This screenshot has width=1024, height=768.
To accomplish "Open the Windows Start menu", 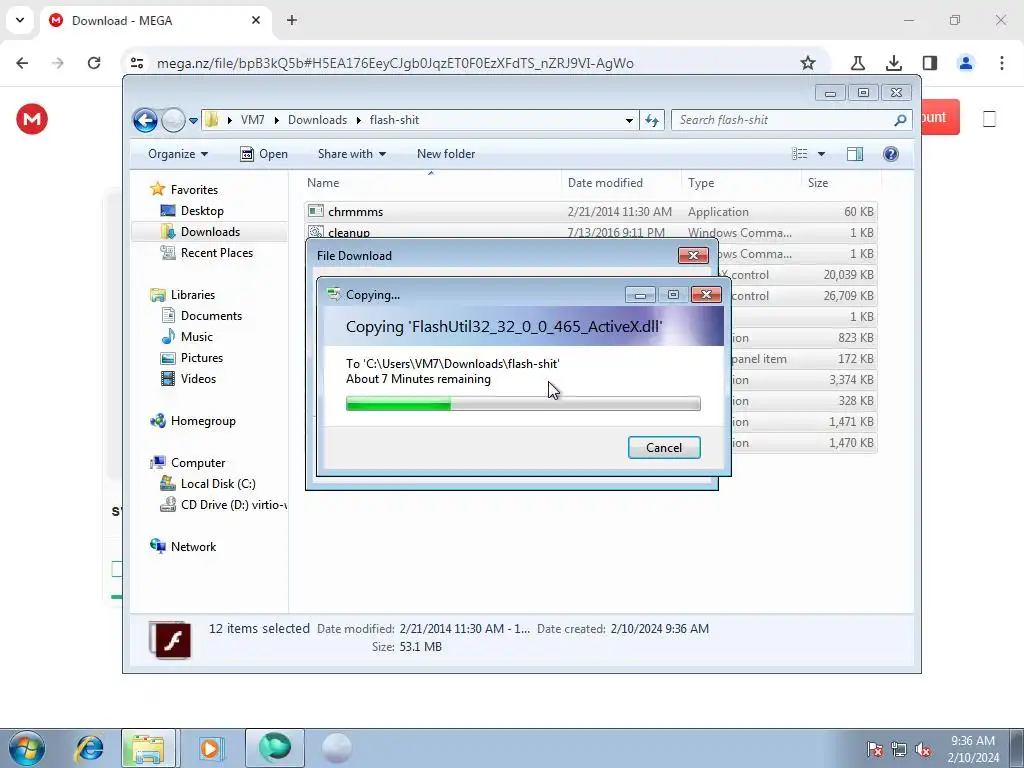I will click(x=26, y=748).
